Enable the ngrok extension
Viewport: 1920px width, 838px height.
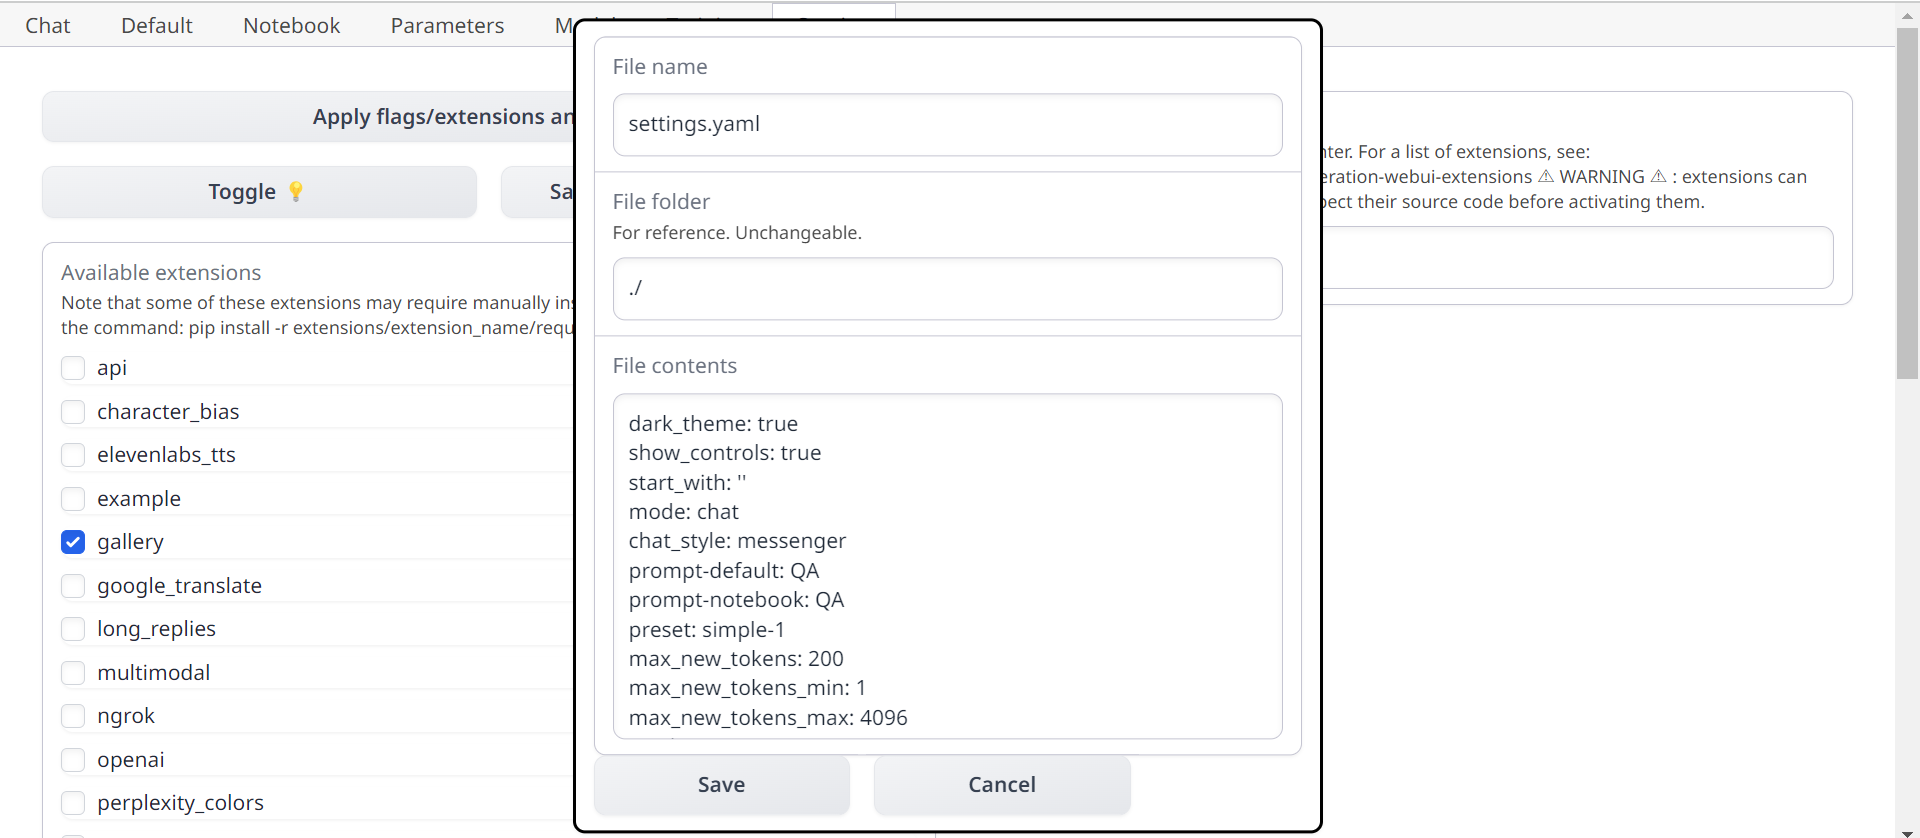[x=73, y=715]
